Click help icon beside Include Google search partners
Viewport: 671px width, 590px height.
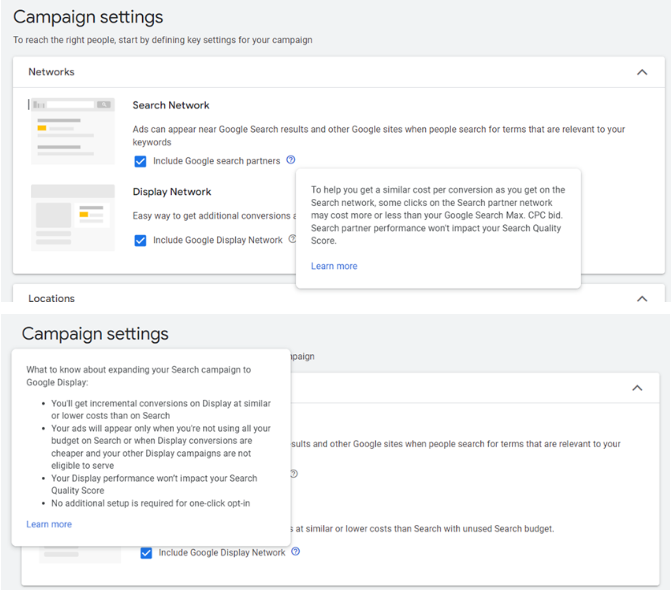pyautogui.click(x=291, y=160)
